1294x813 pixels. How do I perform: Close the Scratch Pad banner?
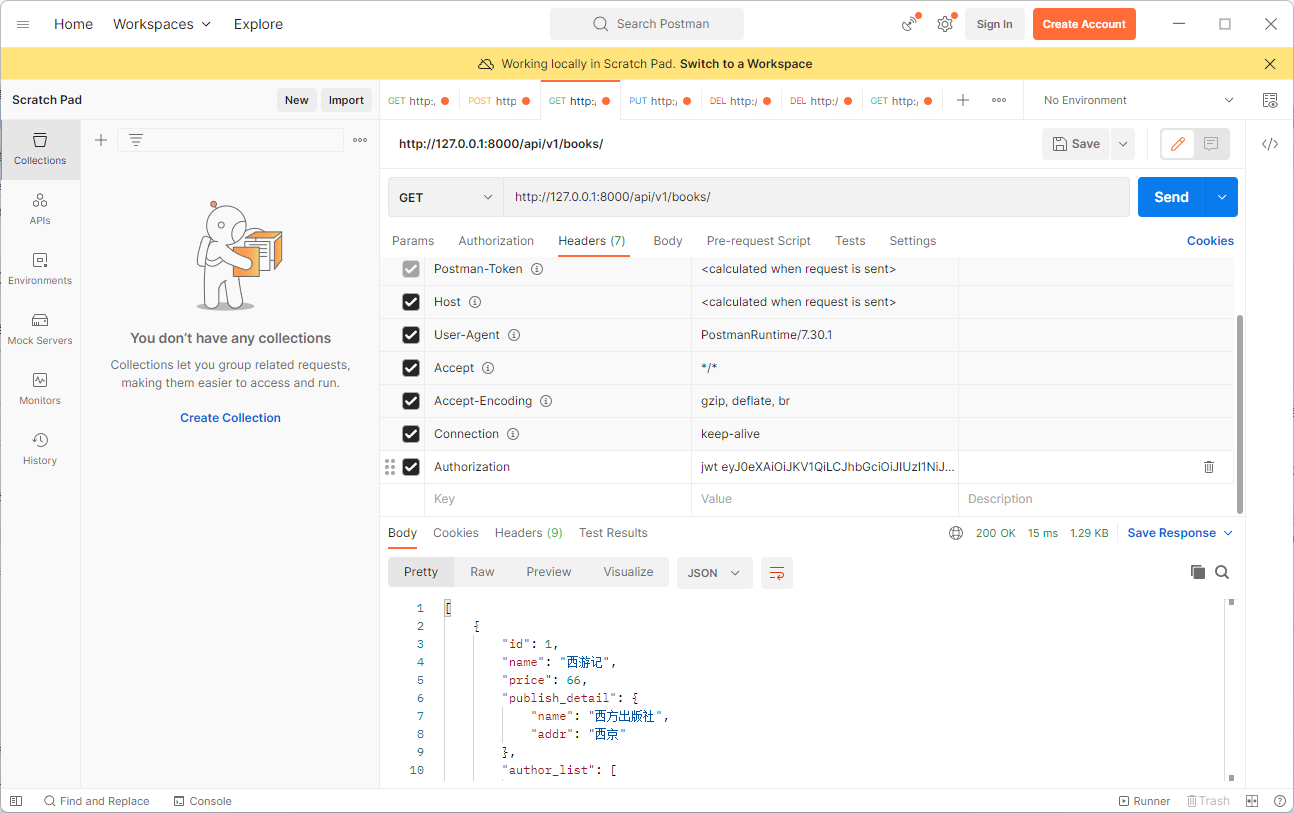click(1270, 64)
